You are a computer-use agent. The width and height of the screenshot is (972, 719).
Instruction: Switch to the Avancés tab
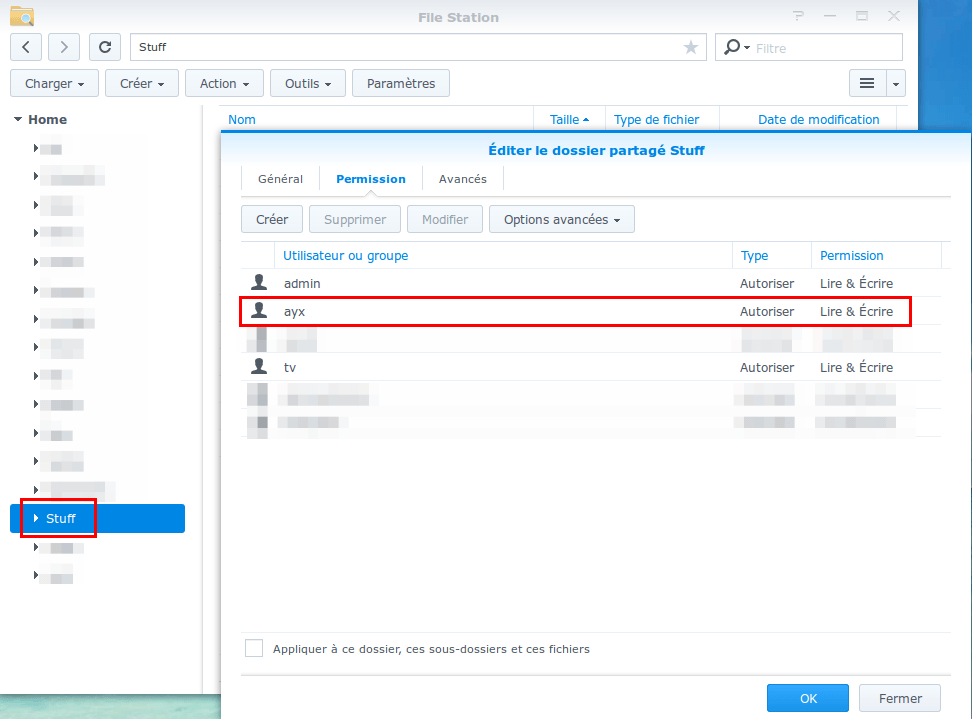[x=462, y=179]
